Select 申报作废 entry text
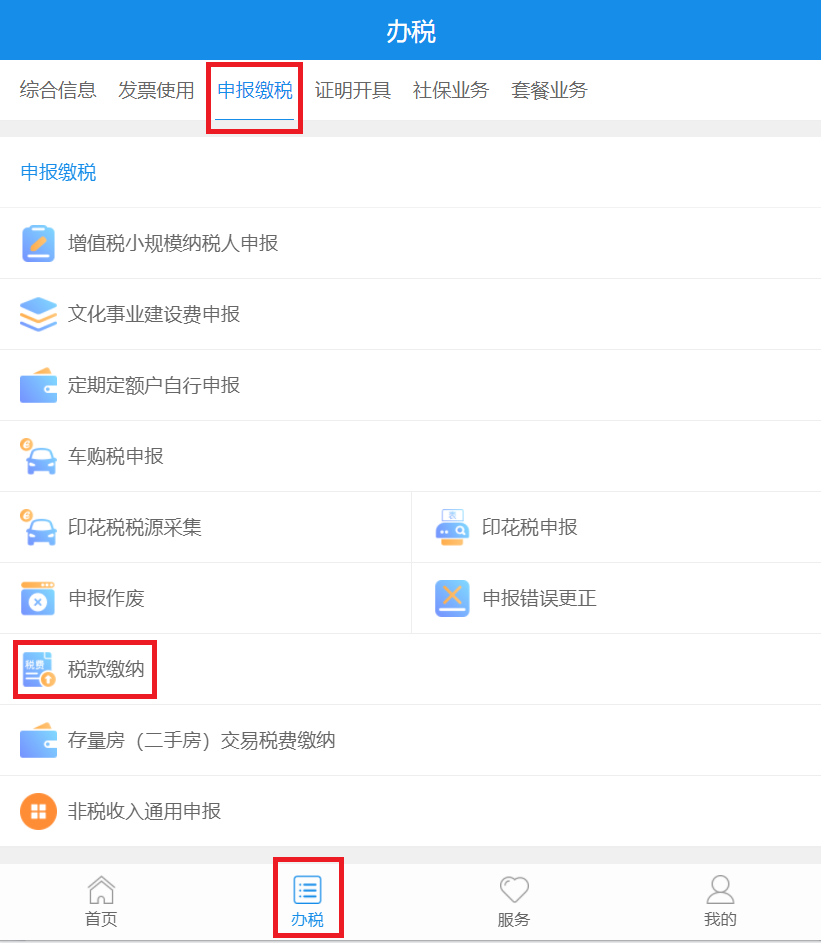 point(106,598)
